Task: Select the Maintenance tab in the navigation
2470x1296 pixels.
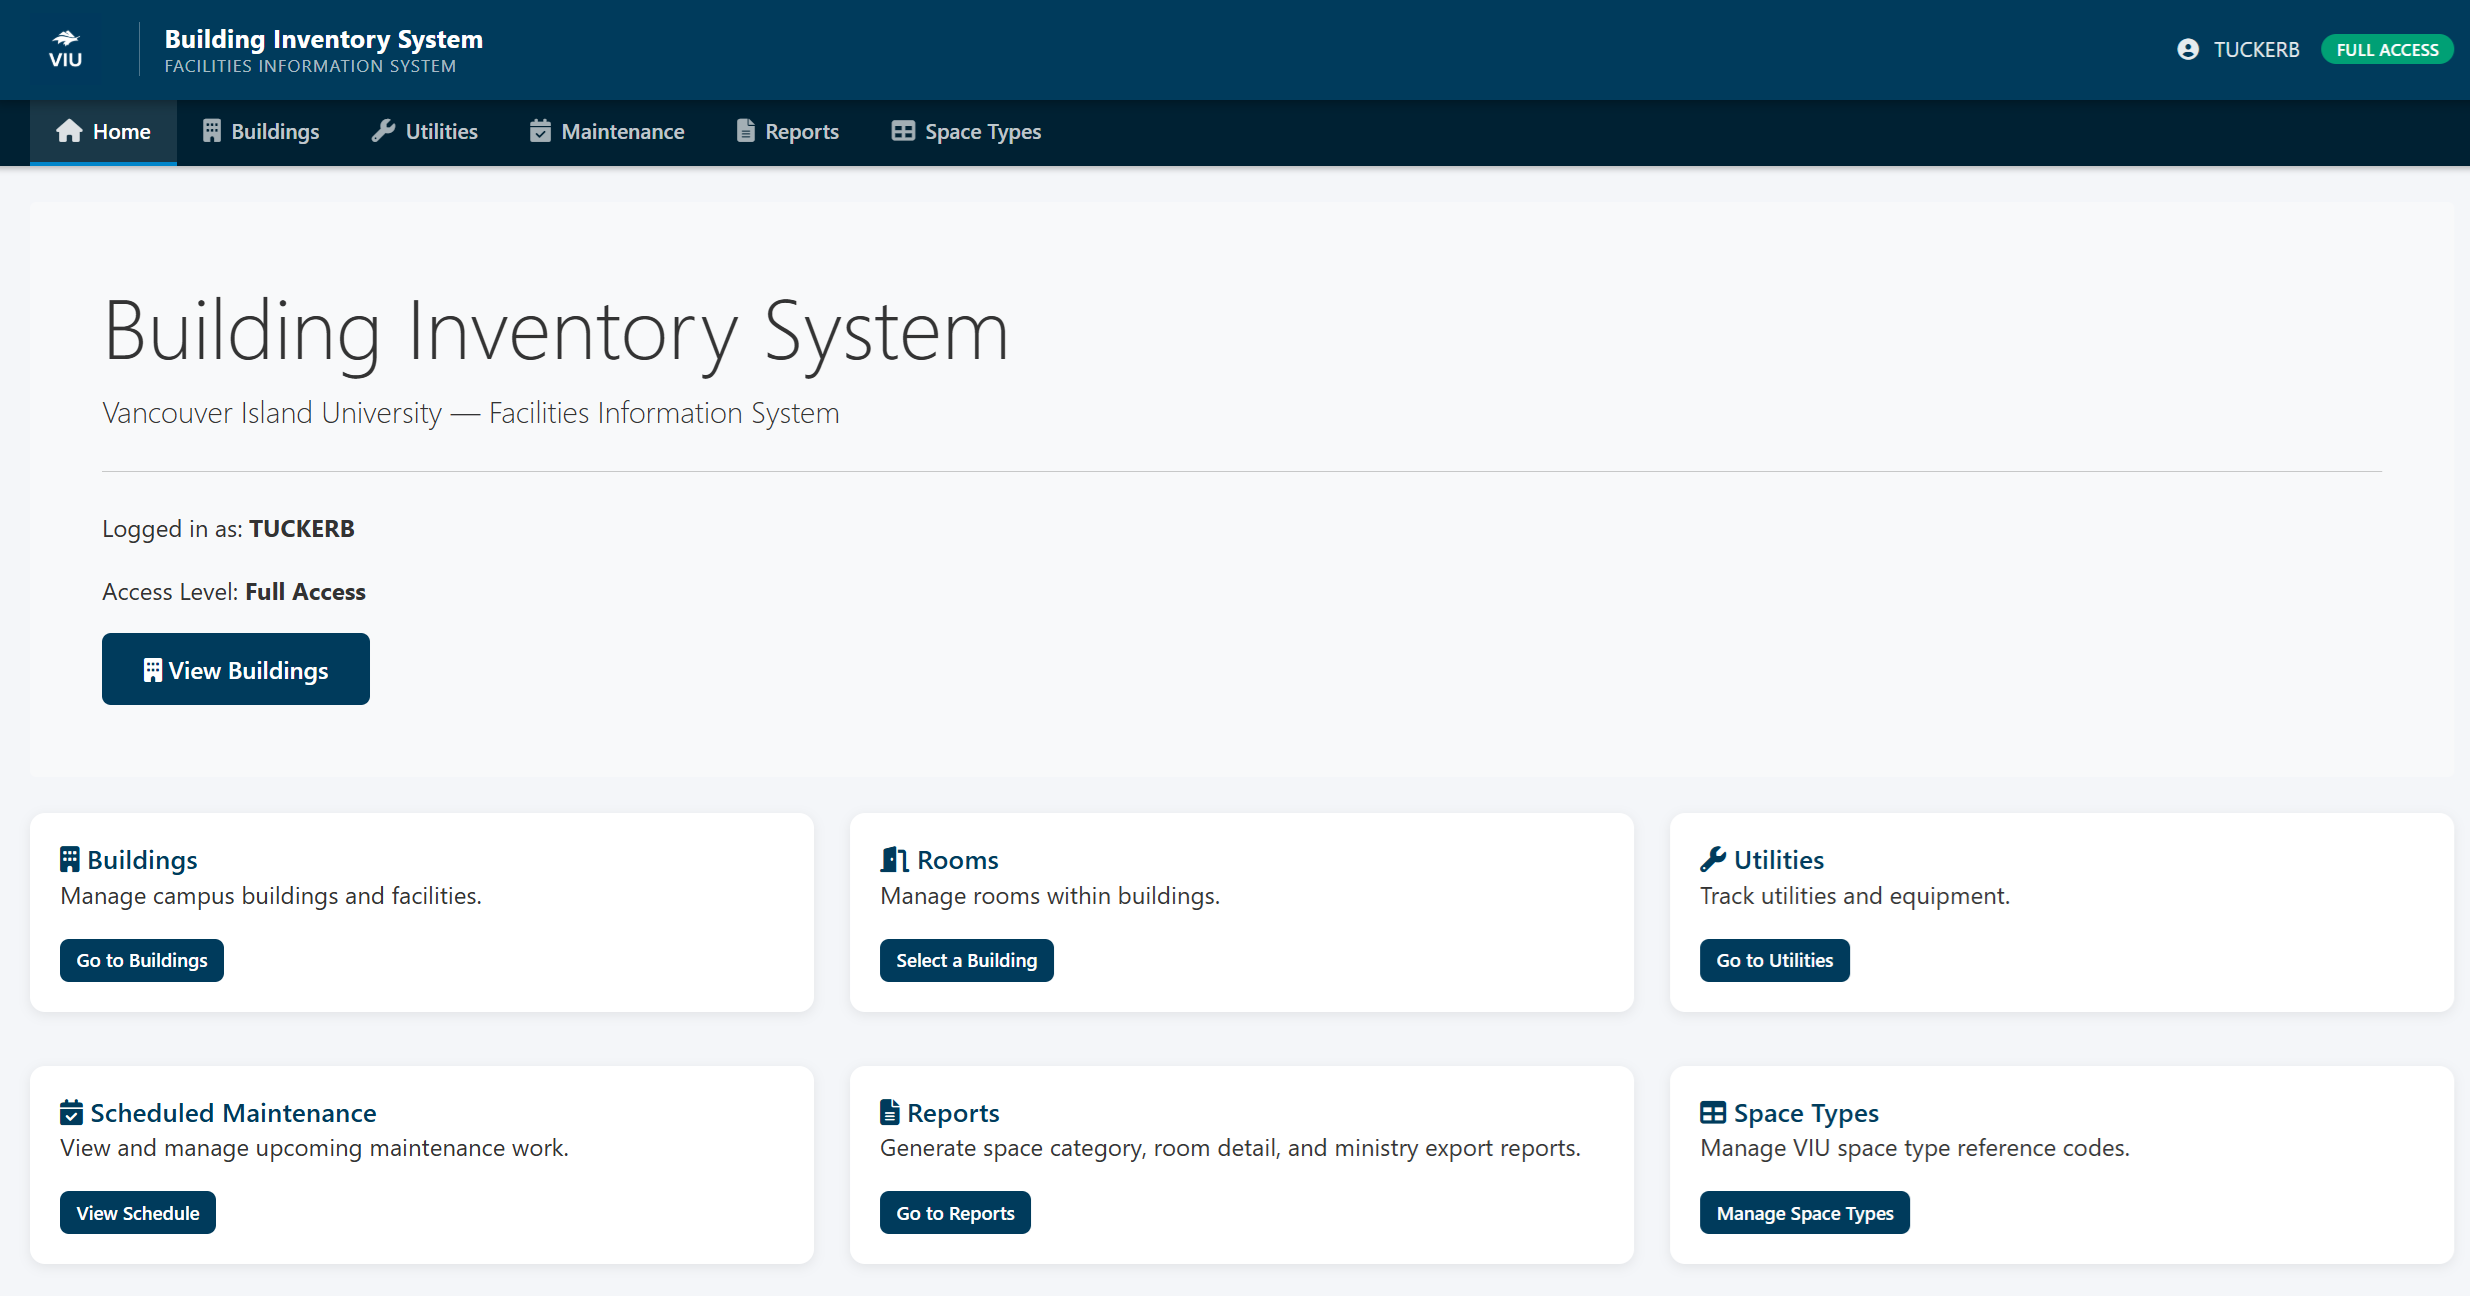Action: 622,131
